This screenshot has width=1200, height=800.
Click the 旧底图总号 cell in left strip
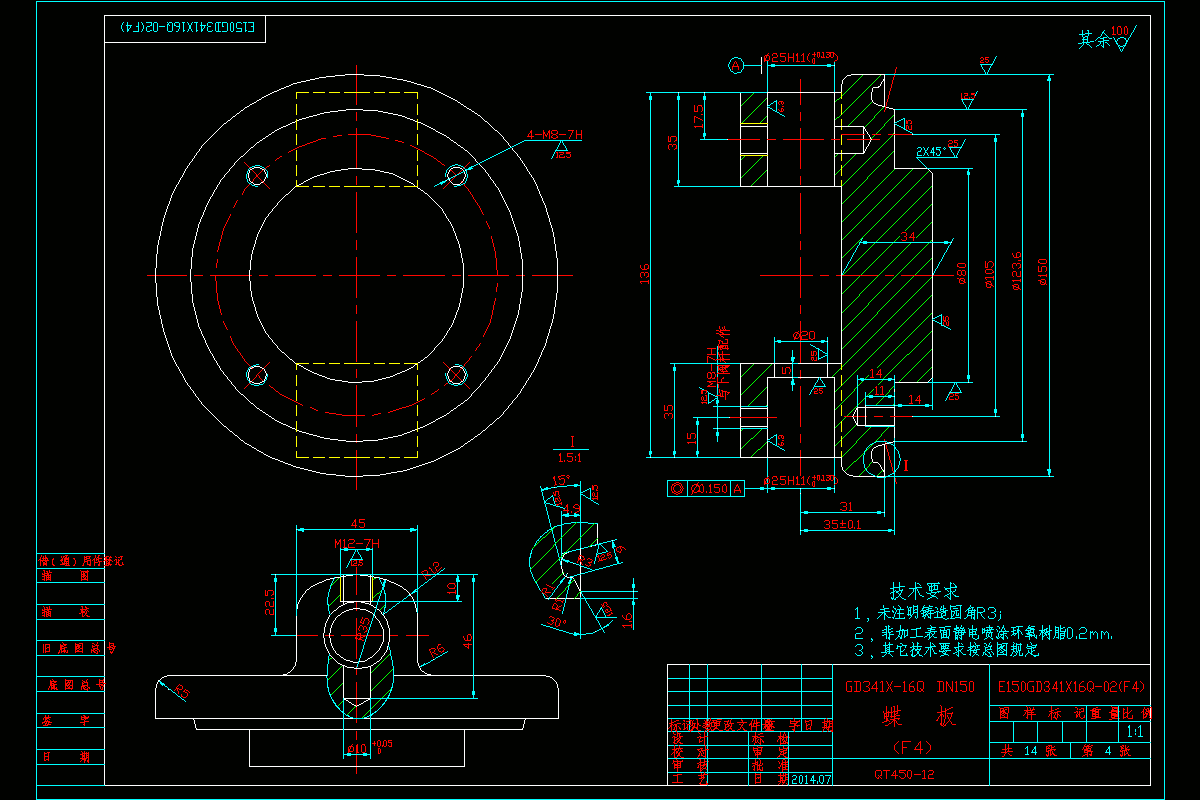point(71,648)
